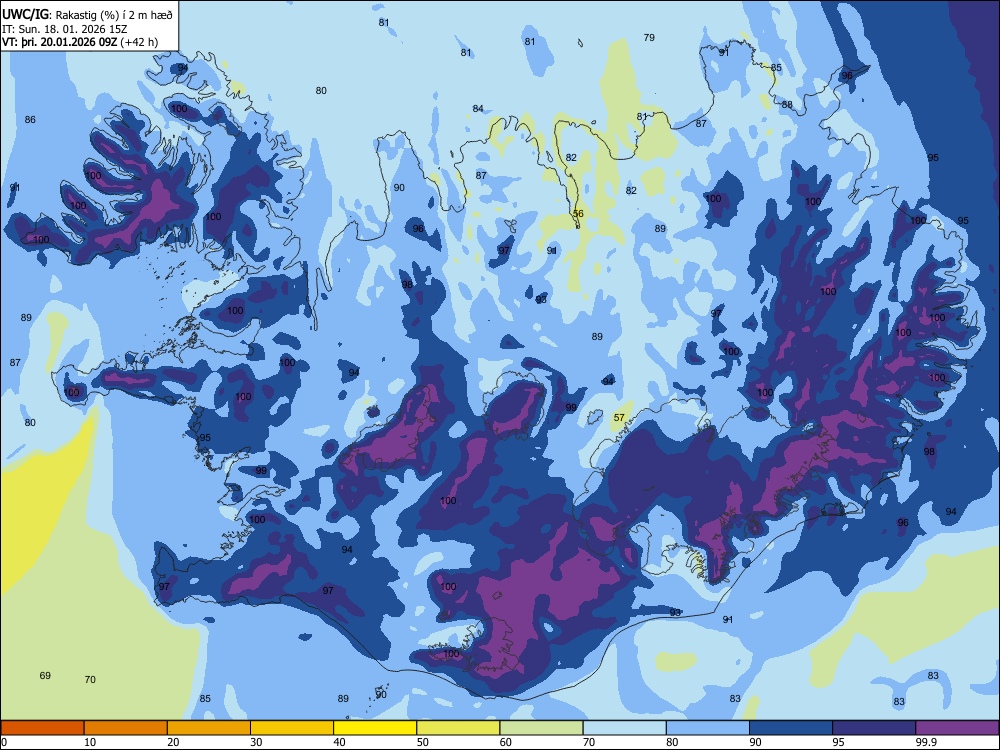Click the humidity value '88' on the map
Viewport: 1000px width, 750px height.
tap(787, 105)
